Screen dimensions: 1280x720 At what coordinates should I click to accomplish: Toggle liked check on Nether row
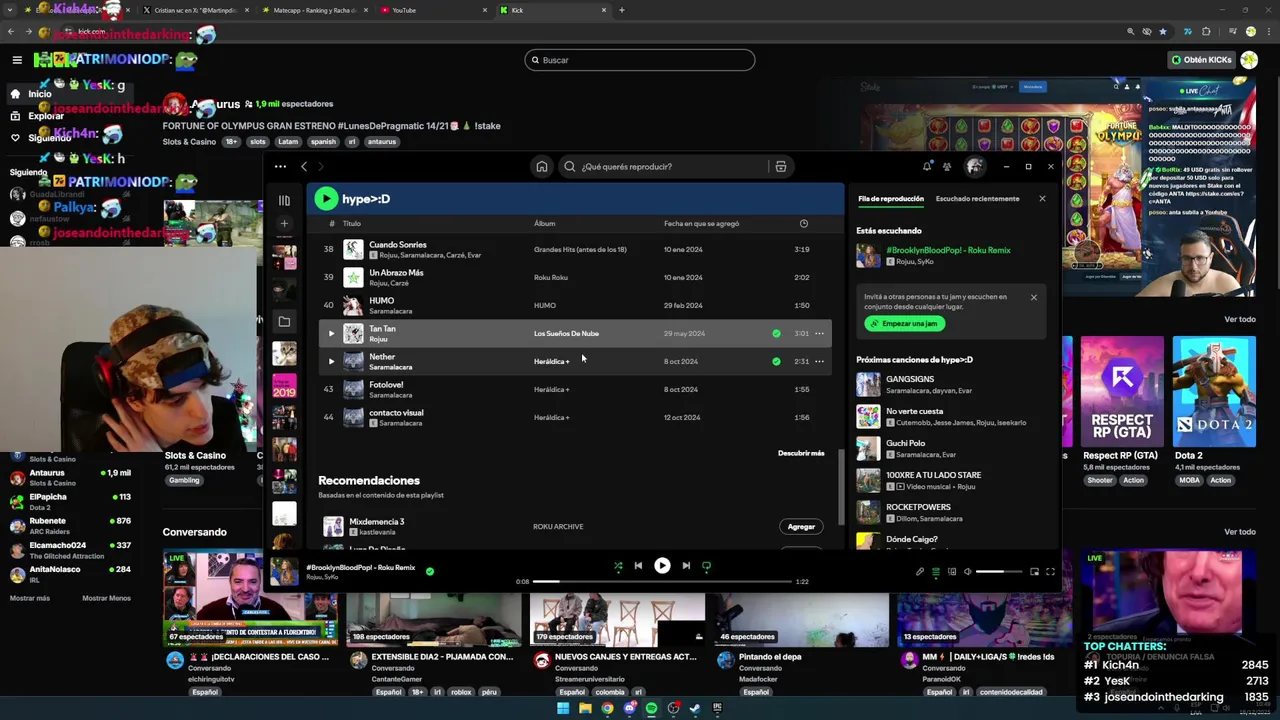coord(776,362)
